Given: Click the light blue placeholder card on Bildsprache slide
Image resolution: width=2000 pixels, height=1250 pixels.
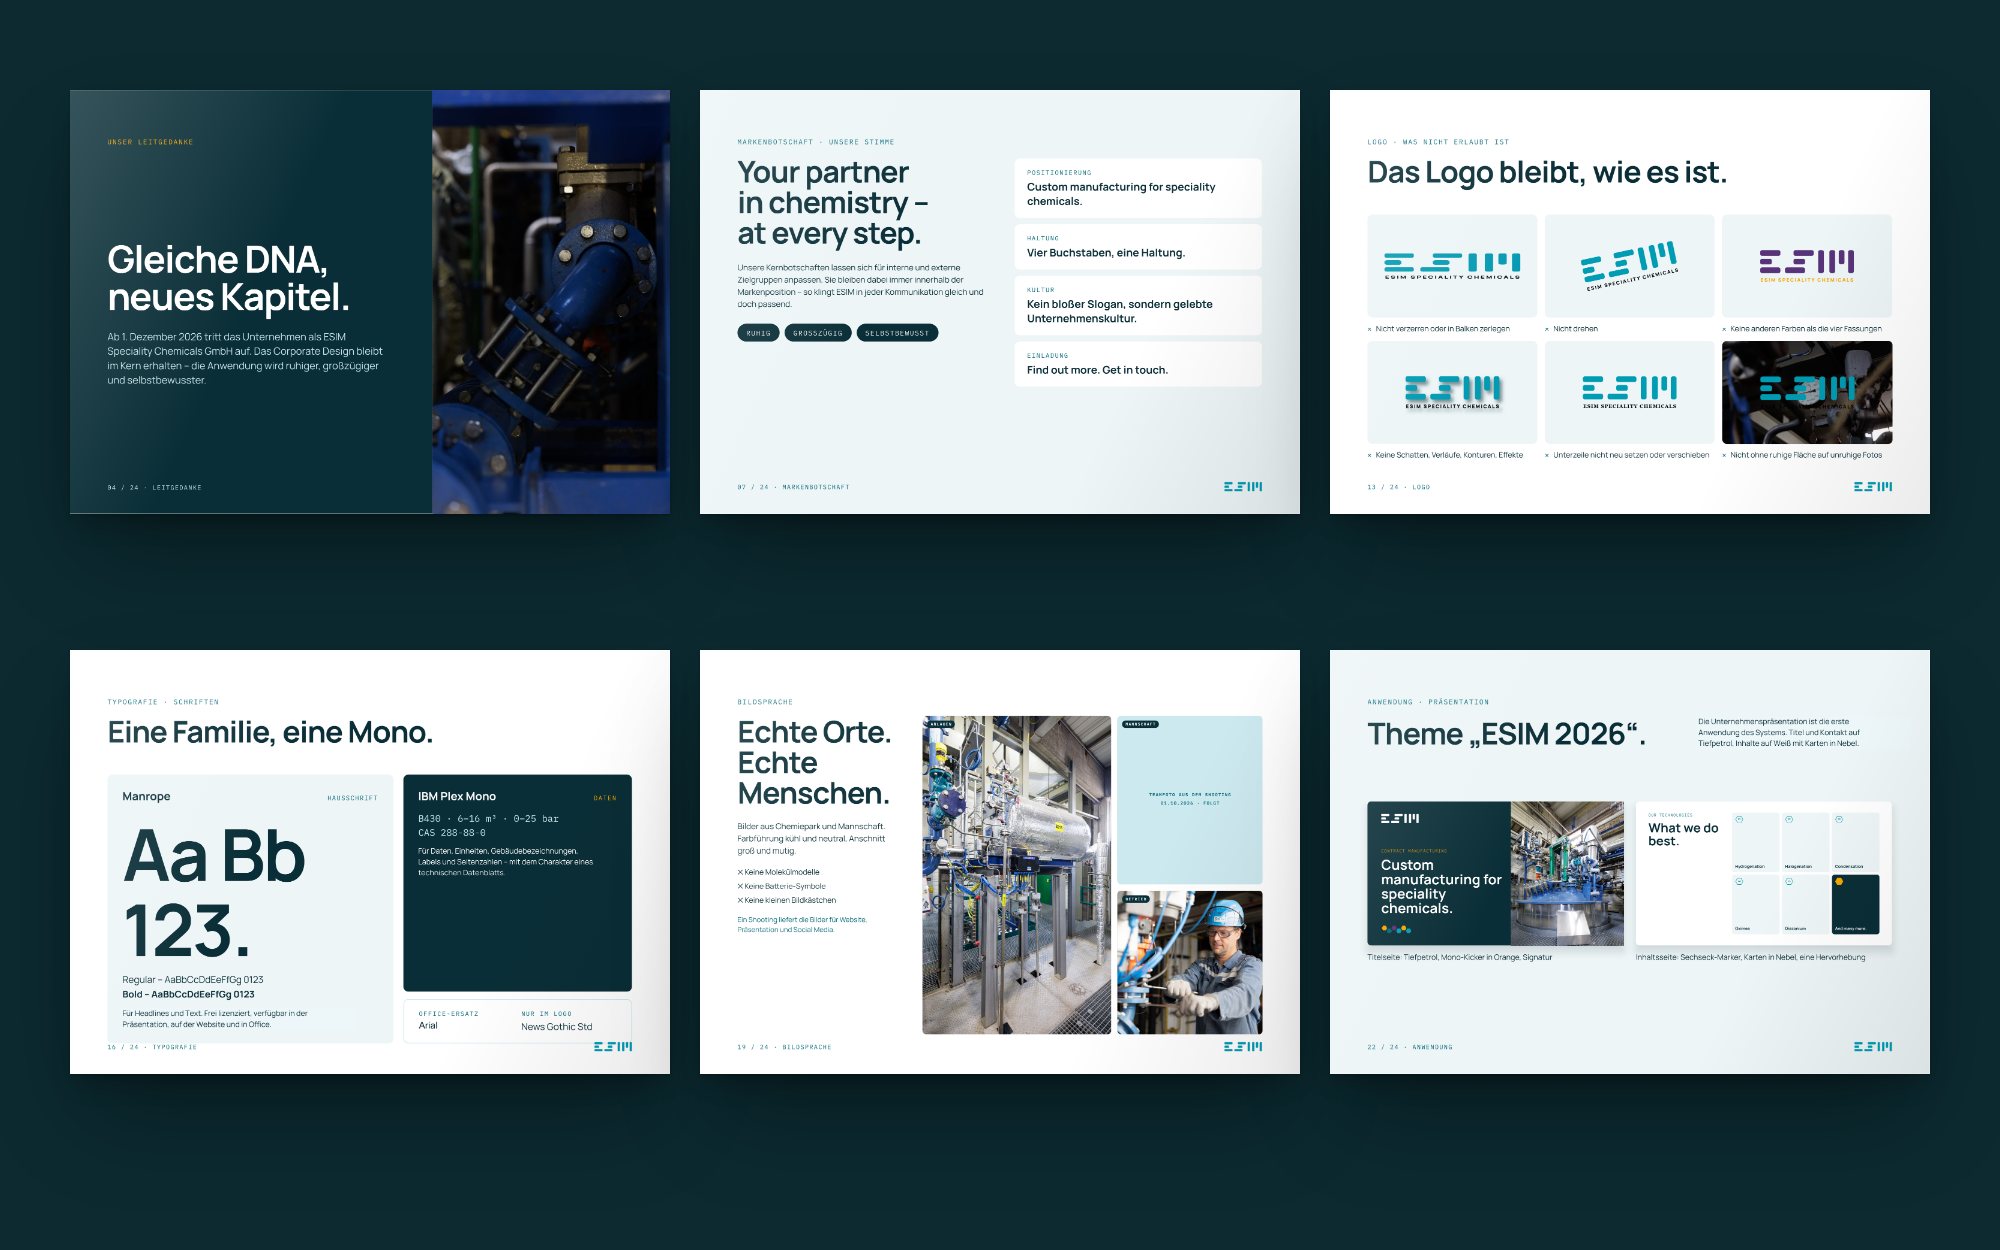Looking at the screenshot, I should (x=1189, y=799).
